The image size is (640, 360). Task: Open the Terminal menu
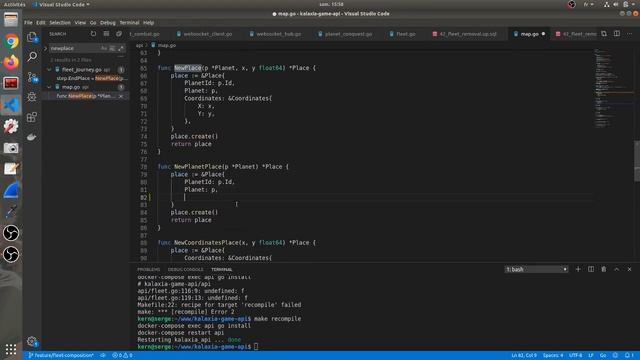point(129,23)
